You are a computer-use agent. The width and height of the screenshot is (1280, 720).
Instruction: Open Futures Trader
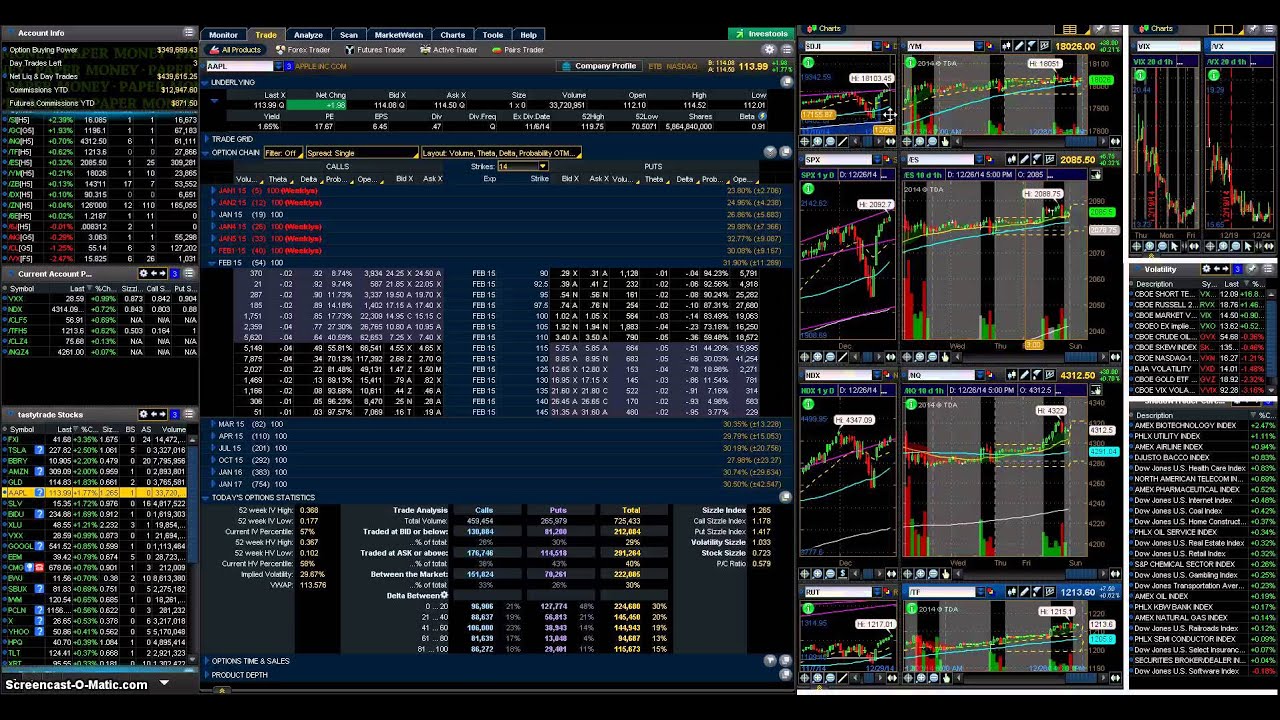pyautogui.click(x=376, y=50)
